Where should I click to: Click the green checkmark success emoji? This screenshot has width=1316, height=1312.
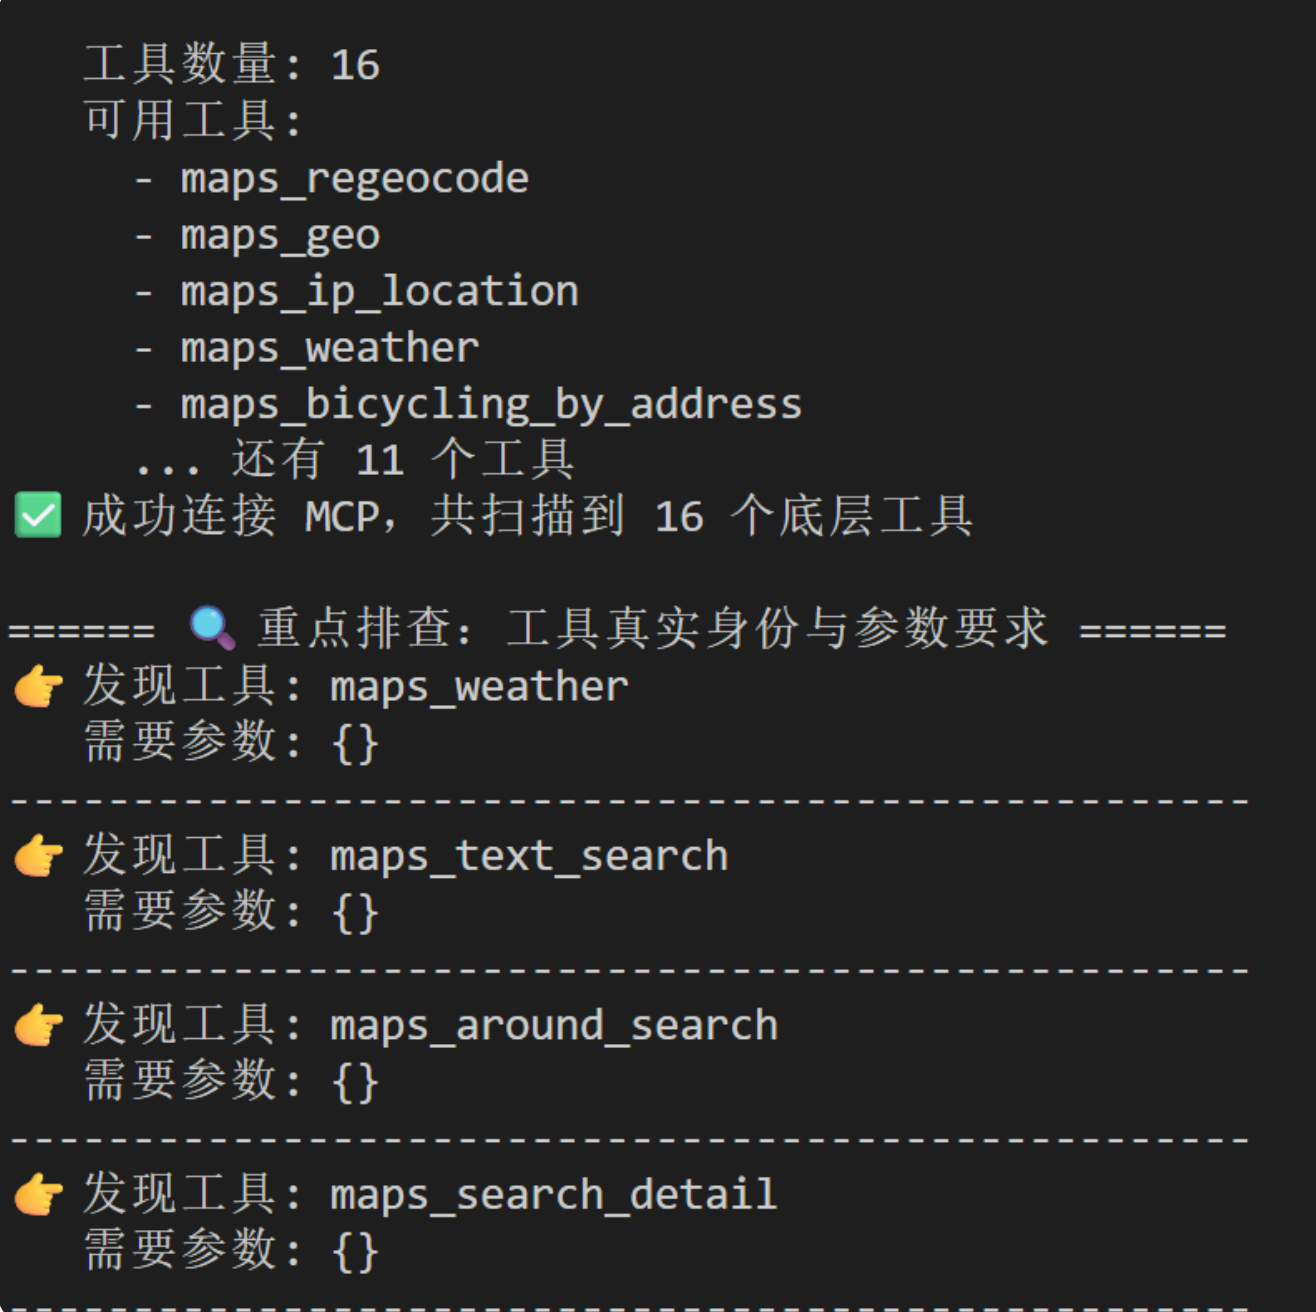click(x=38, y=516)
